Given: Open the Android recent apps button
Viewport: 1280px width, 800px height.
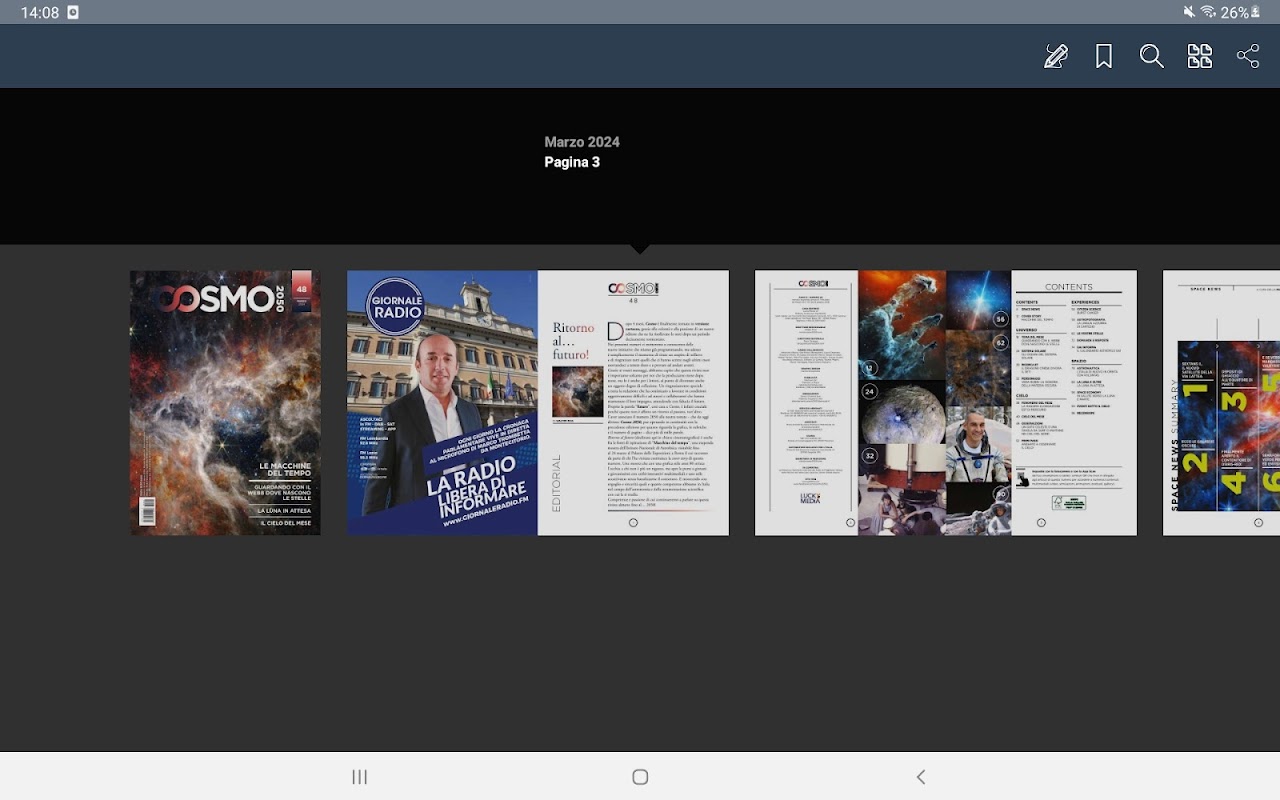Looking at the screenshot, I should [x=360, y=777].
